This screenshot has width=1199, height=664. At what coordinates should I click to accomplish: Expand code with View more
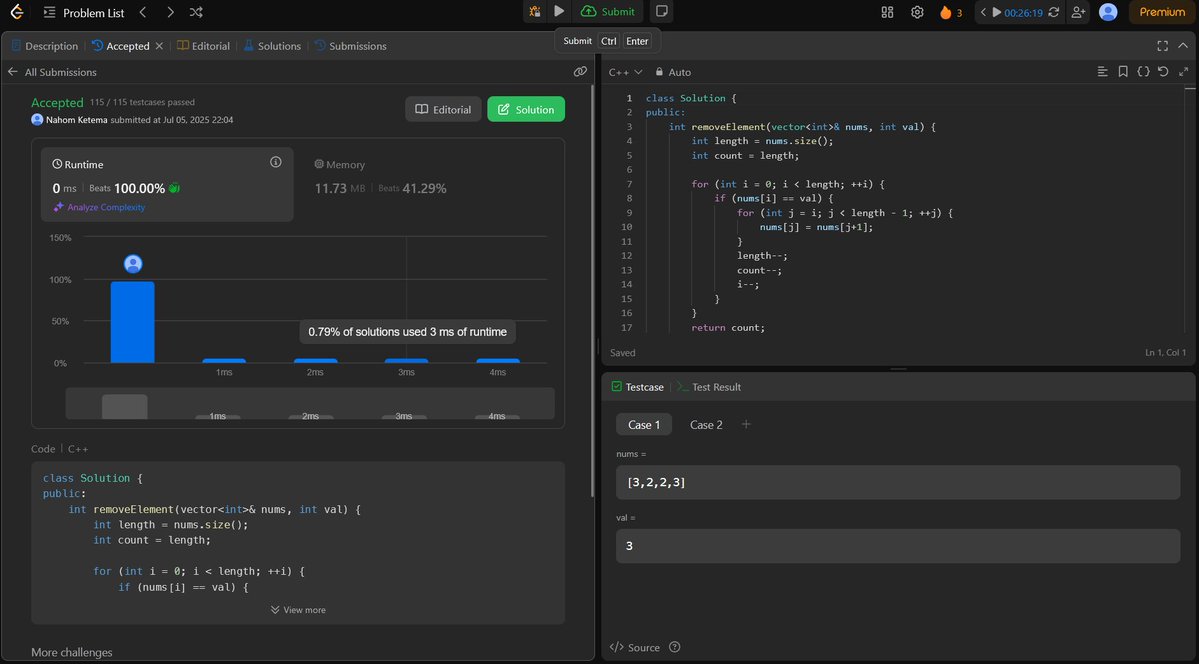pyautogui.click(x=298, y=610)
